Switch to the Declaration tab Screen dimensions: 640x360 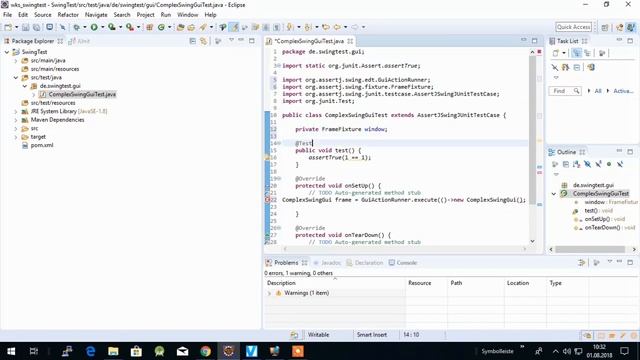tap(364, 262)
